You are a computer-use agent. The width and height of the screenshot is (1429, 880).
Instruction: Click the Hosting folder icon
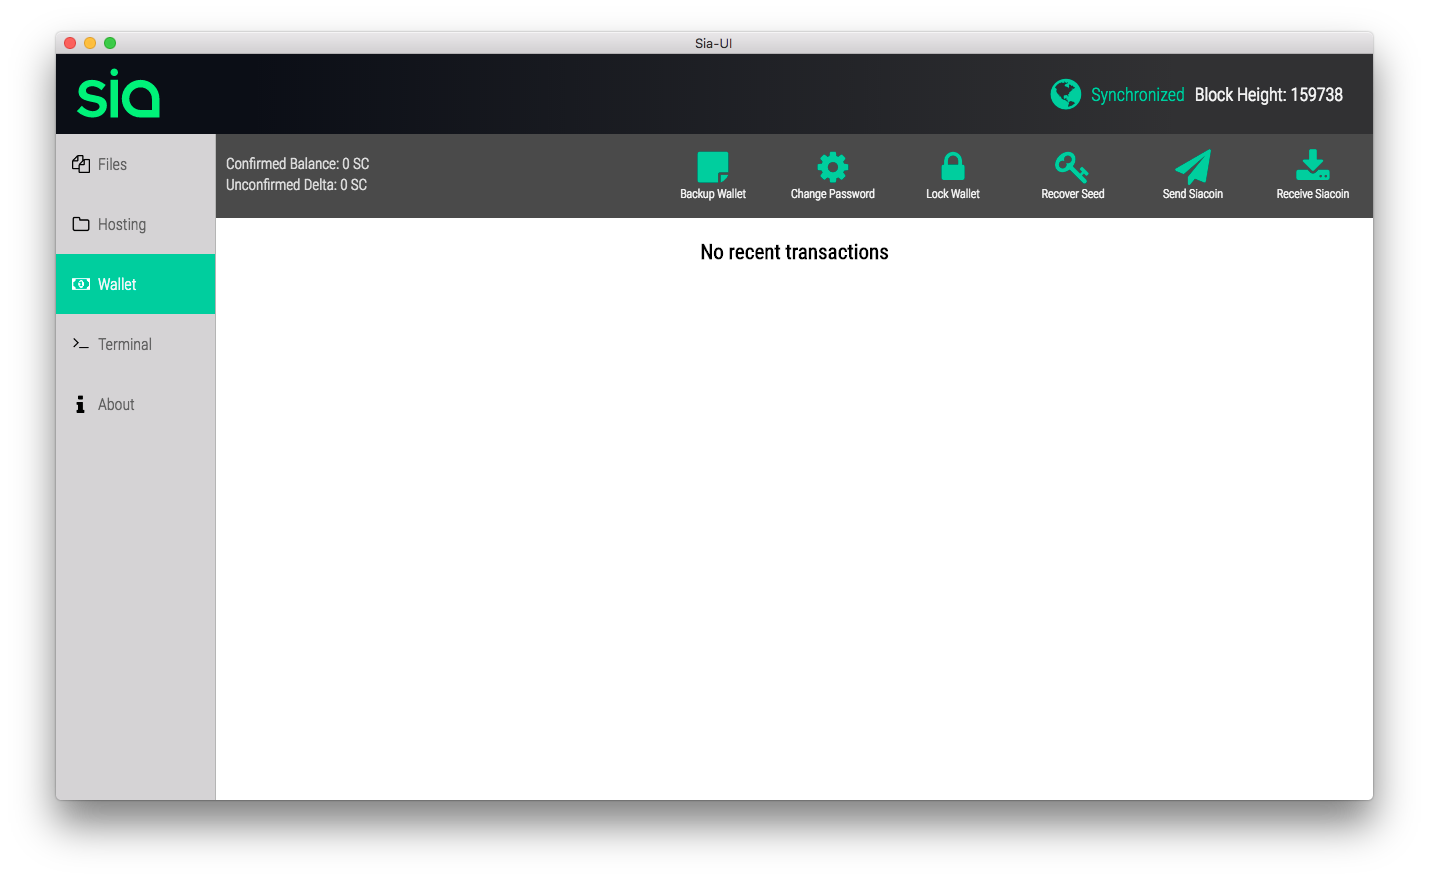81,224
